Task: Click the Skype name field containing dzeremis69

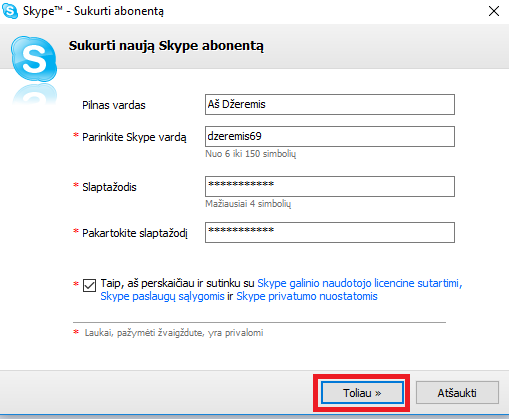Action: click(330, 136)
